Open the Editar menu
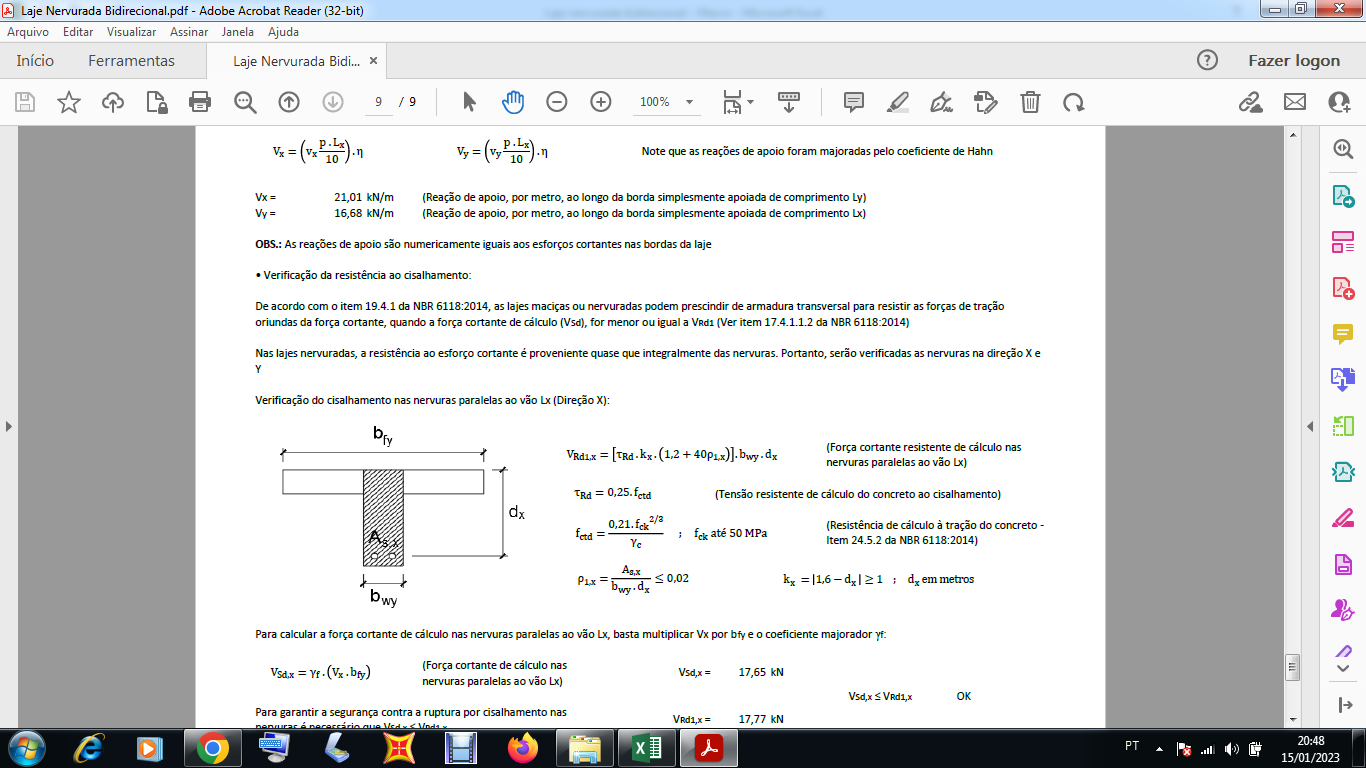Image resolution: width=1366 pixels, height=768 pixels. click(78, 32)
